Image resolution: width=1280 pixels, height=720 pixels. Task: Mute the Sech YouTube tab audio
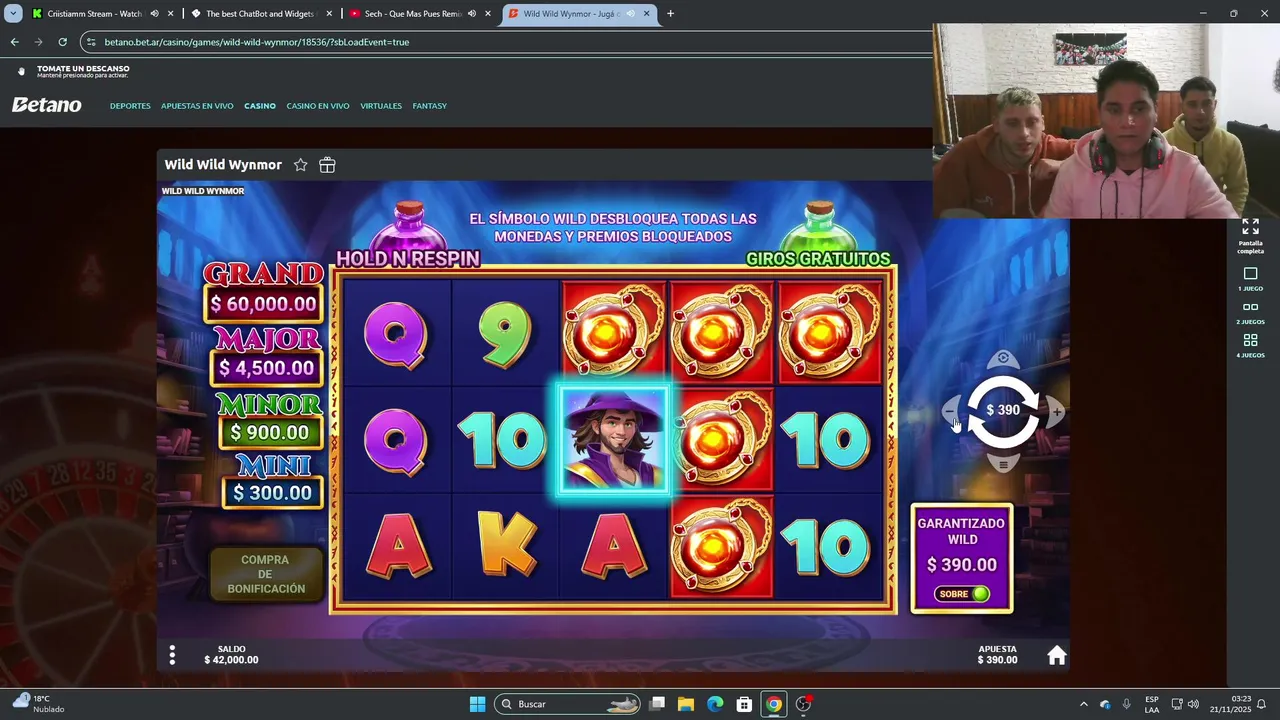pos(471,14)
